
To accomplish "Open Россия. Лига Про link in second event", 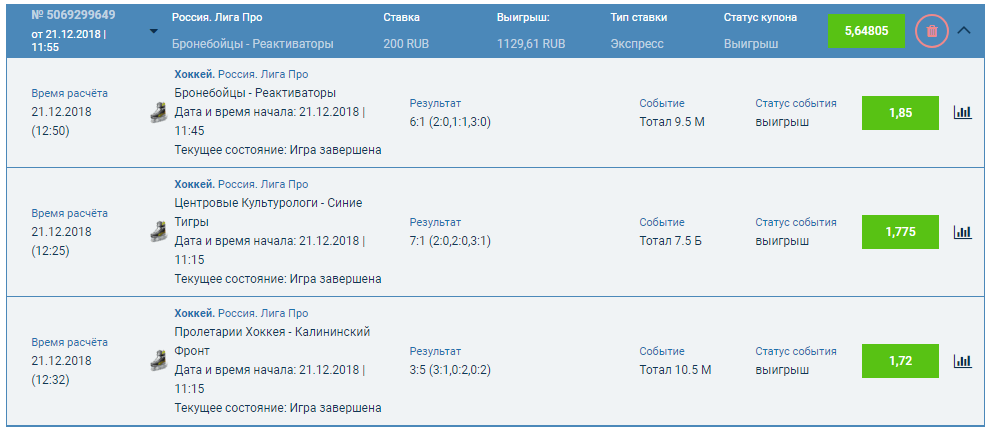I will pos(263,185).
